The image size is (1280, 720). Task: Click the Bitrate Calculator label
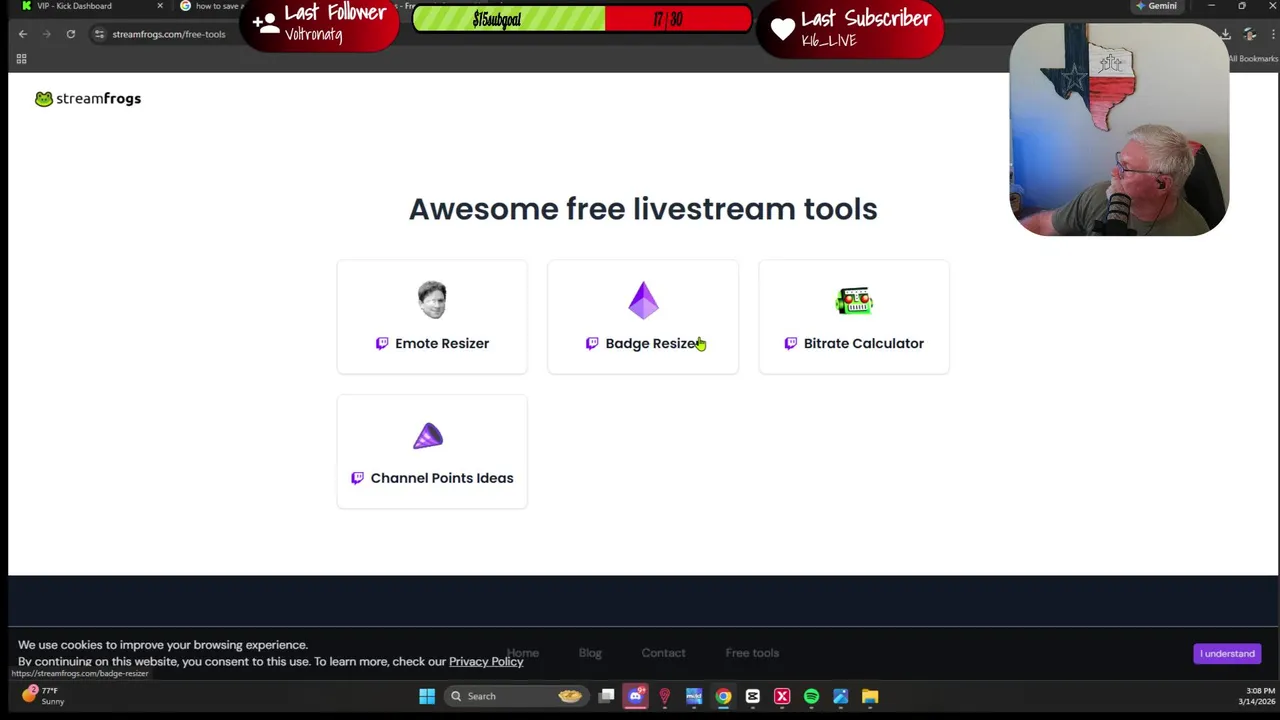(864, 343)
